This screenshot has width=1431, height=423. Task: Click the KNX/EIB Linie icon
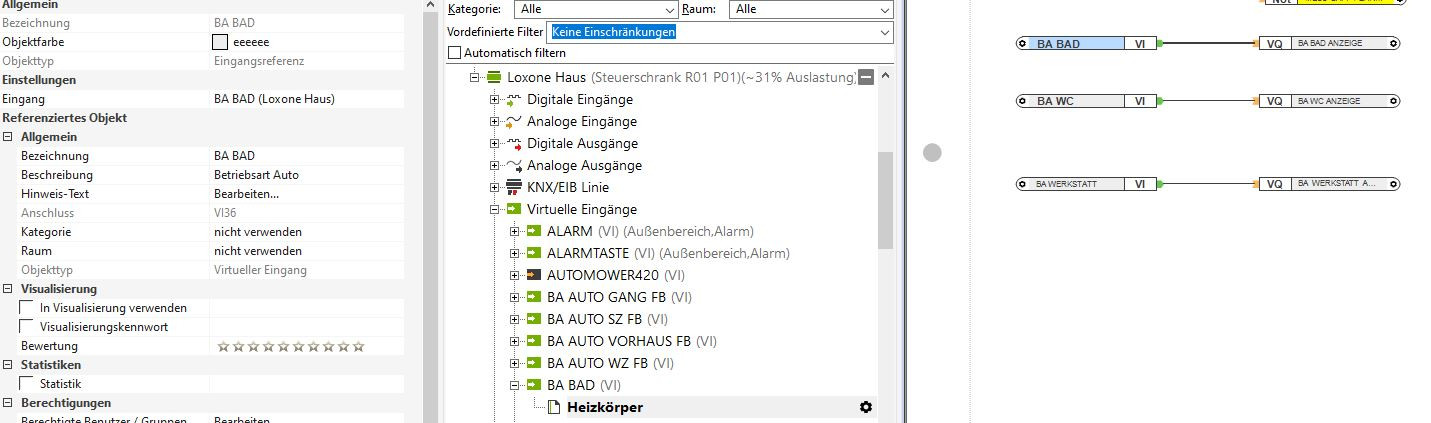[514, 188]
